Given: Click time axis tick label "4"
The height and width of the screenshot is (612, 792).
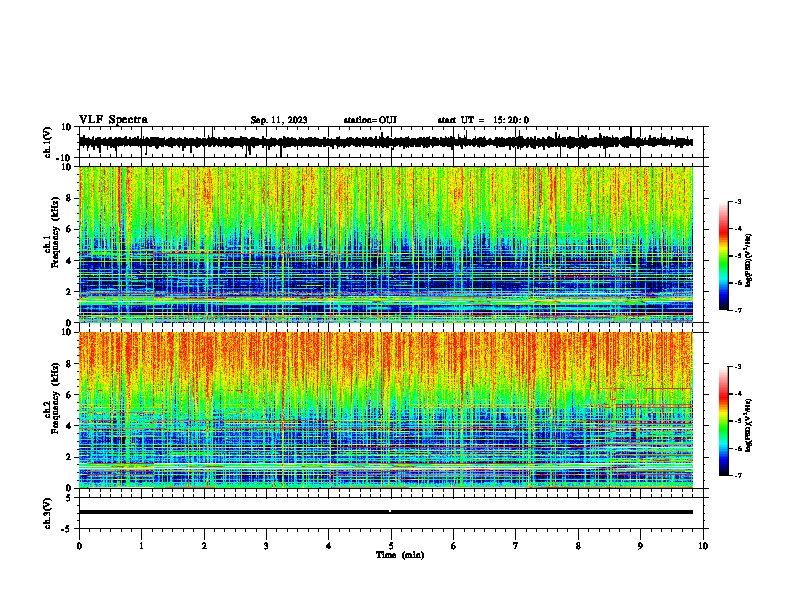Looking at the screenshot, I should click(x=329, y=546).
